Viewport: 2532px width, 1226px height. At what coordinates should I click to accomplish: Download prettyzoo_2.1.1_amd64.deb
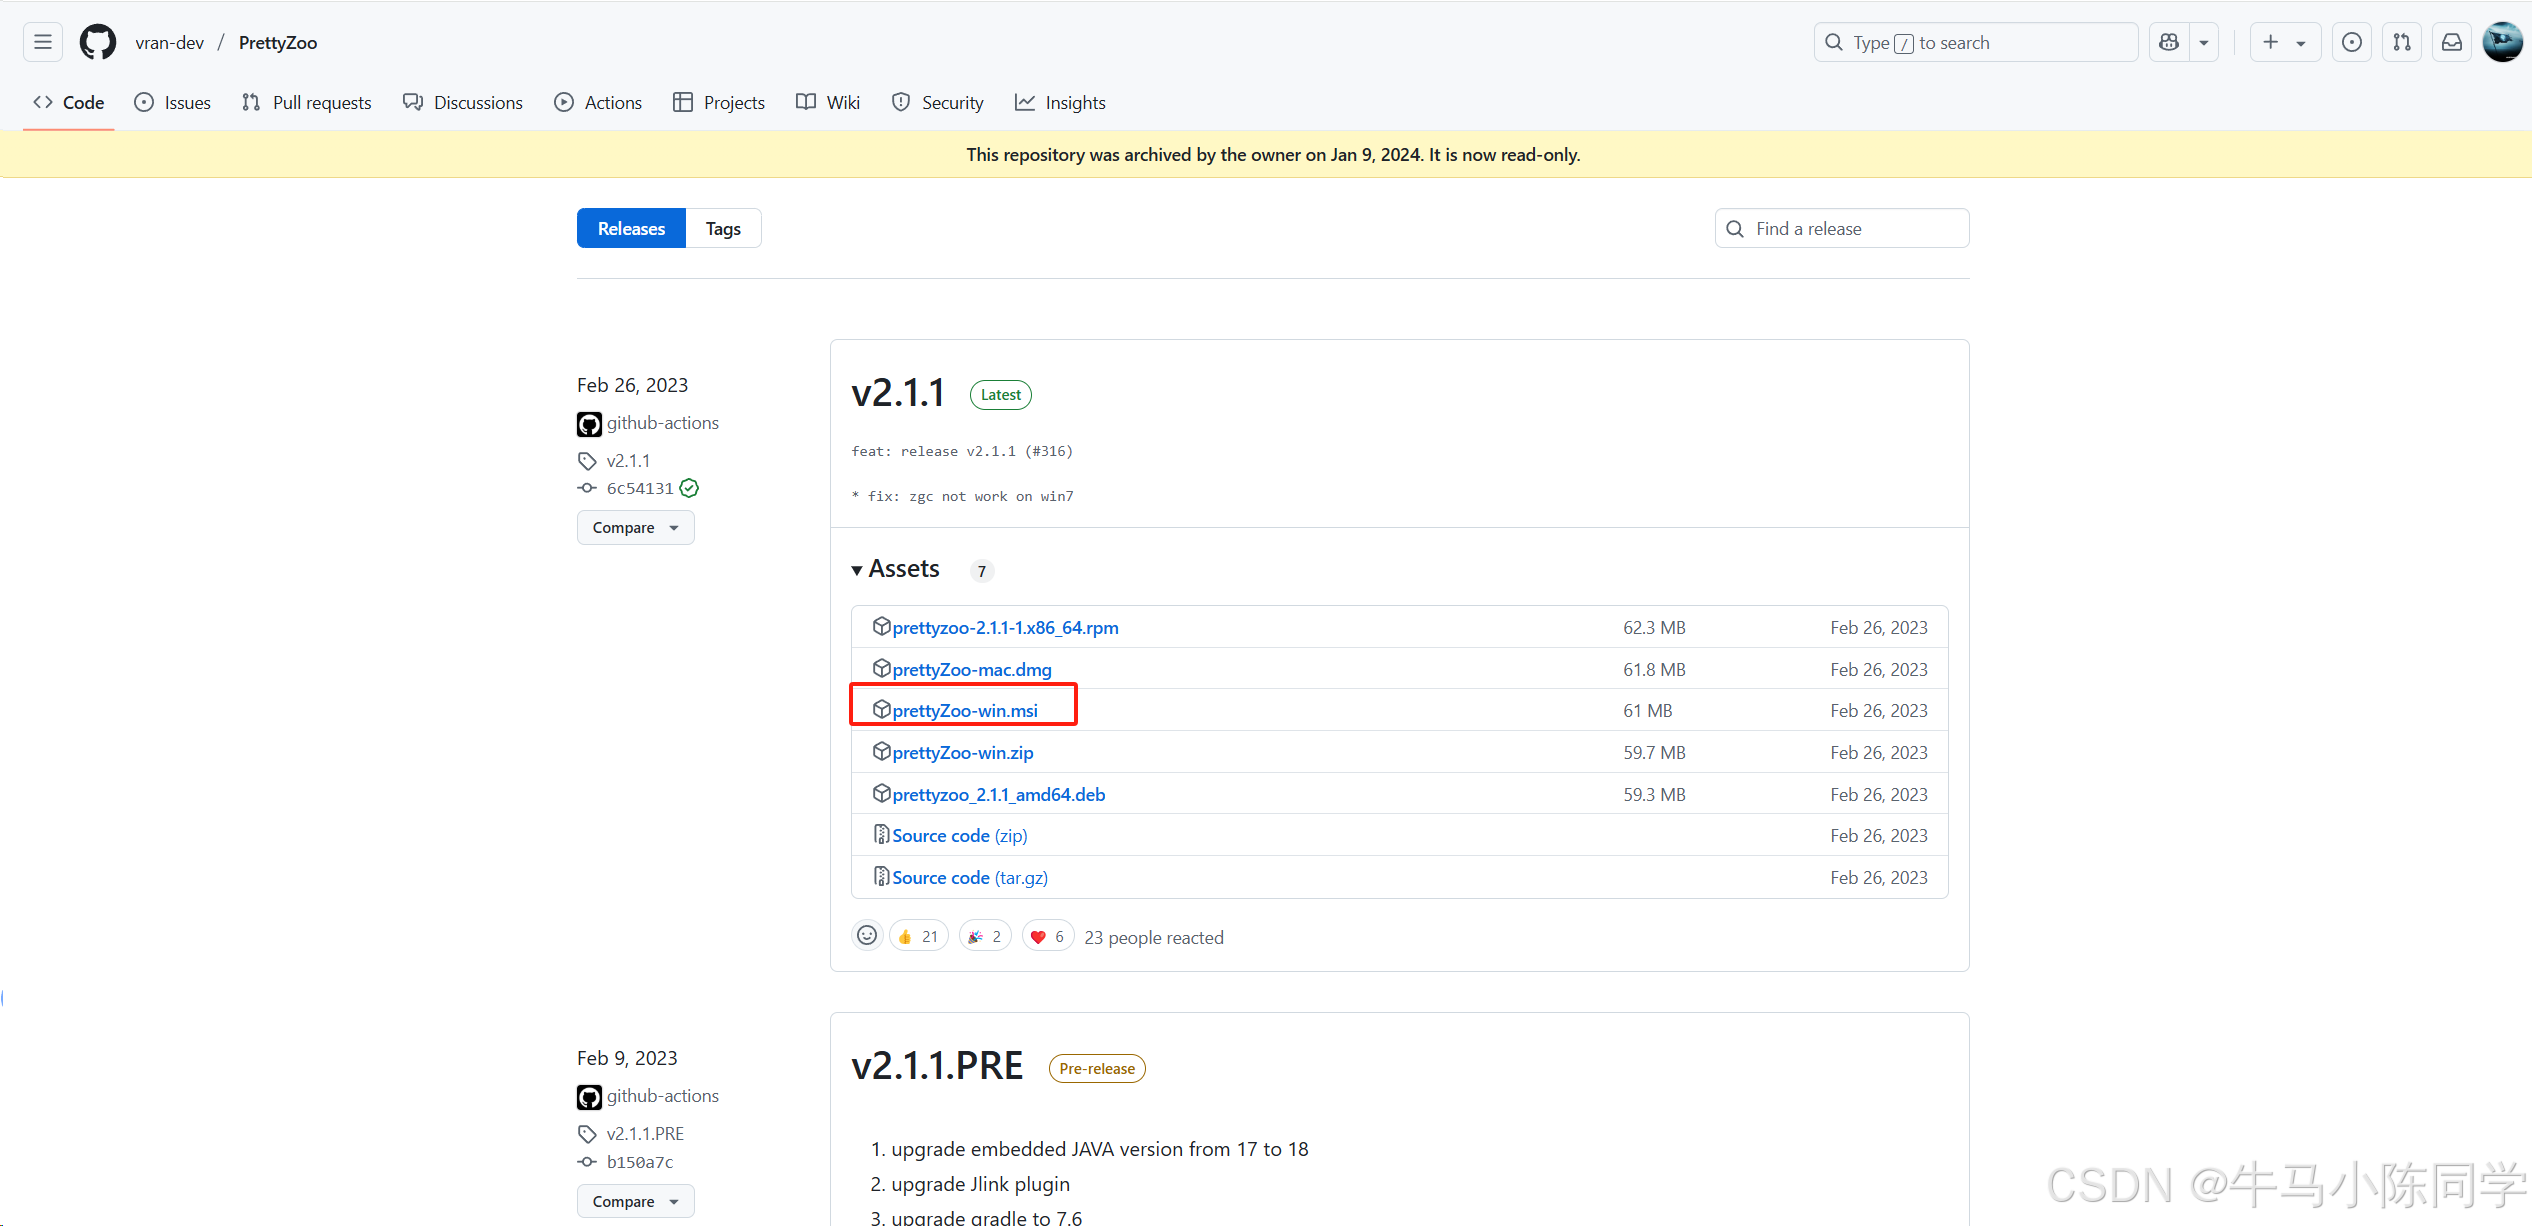click(x=999, y=794)
